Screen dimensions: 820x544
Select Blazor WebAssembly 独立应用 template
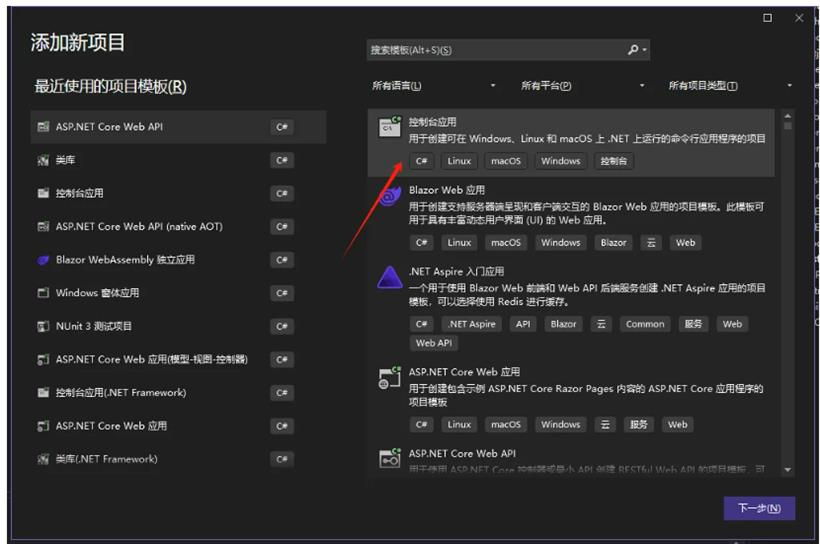tap(178, 259)
